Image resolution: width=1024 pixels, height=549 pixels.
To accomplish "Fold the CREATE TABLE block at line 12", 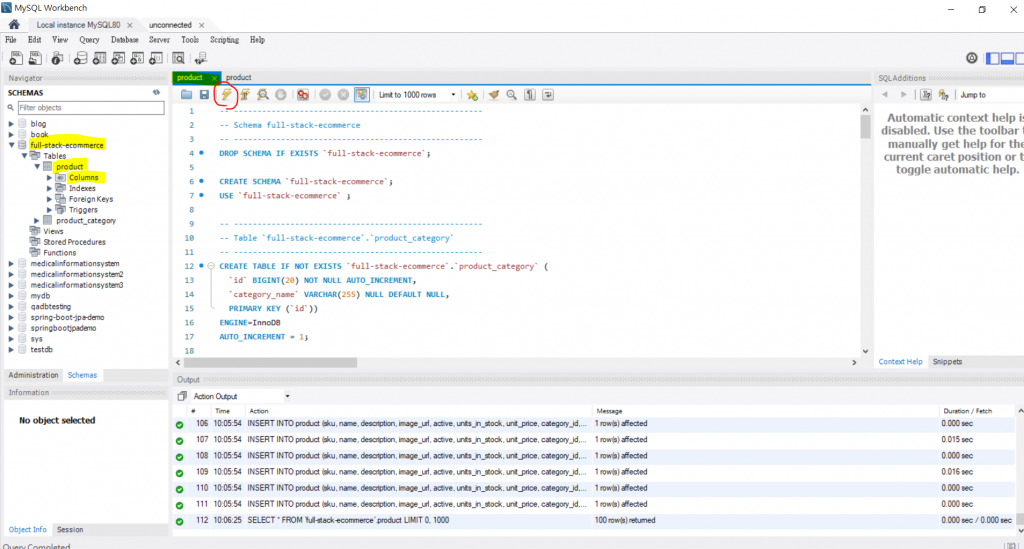I will [x=211, y=266].
